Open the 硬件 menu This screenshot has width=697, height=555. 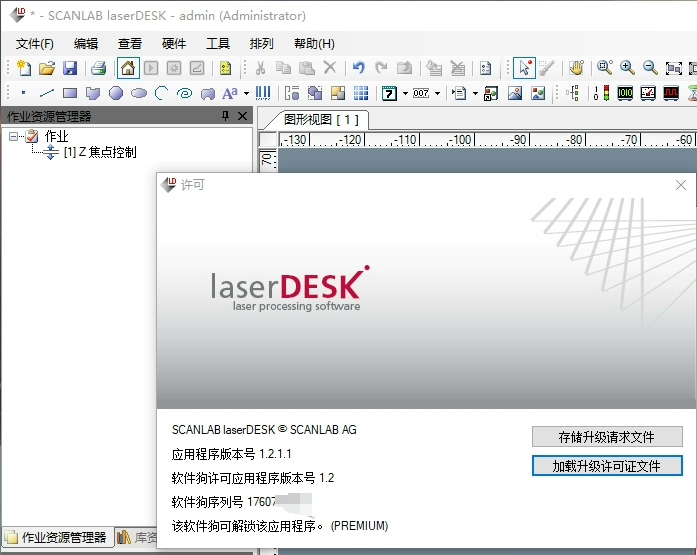[174, 44]
